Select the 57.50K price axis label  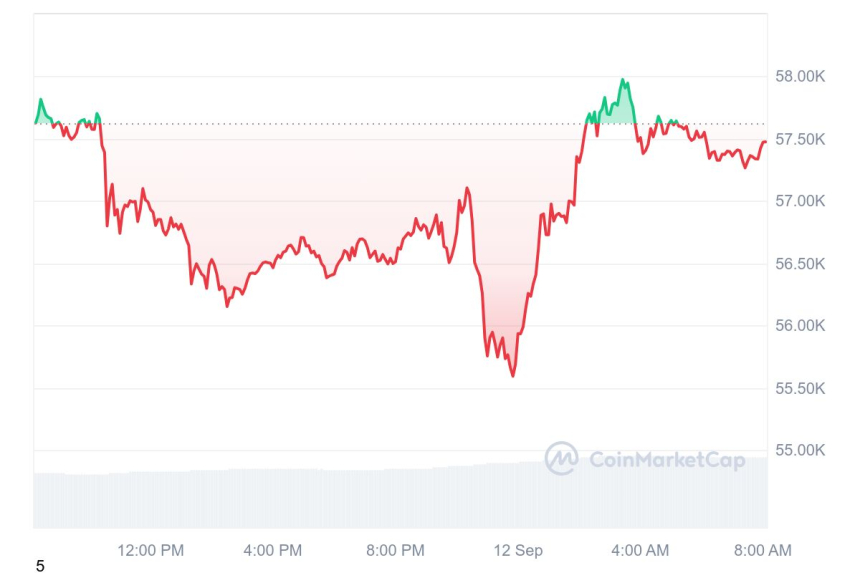pyautogui.click(x=800, y=139)
